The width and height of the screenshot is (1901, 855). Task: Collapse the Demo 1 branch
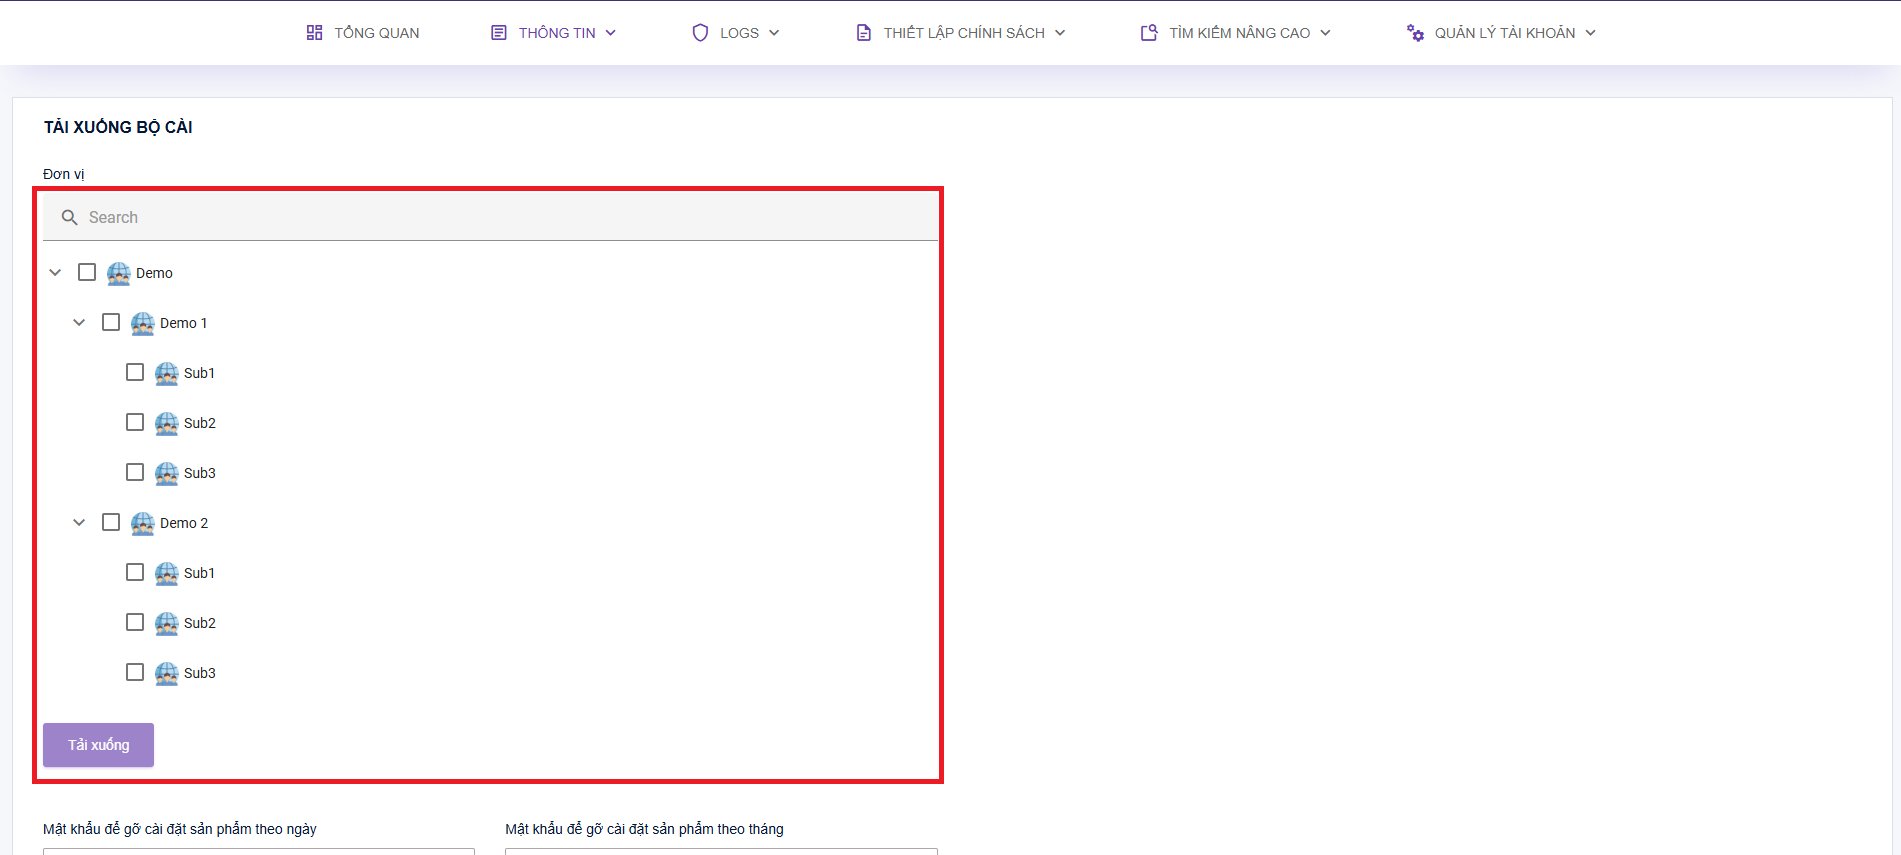tap(79, 323)
